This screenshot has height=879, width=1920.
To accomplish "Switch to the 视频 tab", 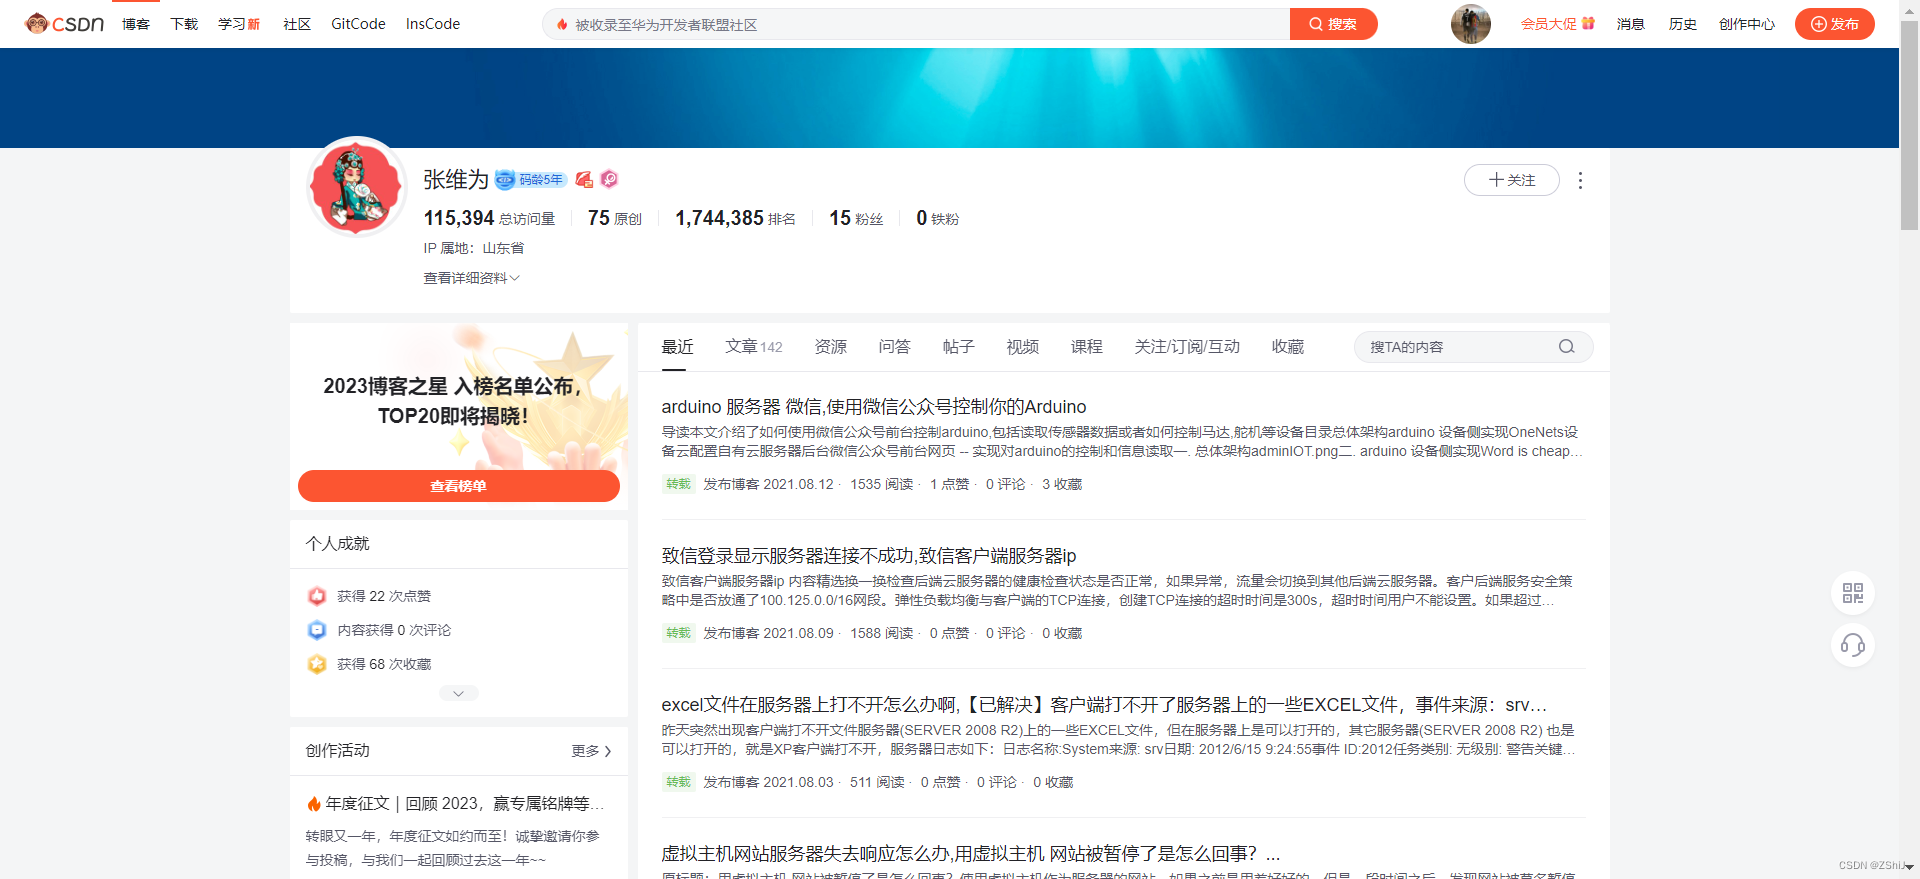I will coord(1022,347).
